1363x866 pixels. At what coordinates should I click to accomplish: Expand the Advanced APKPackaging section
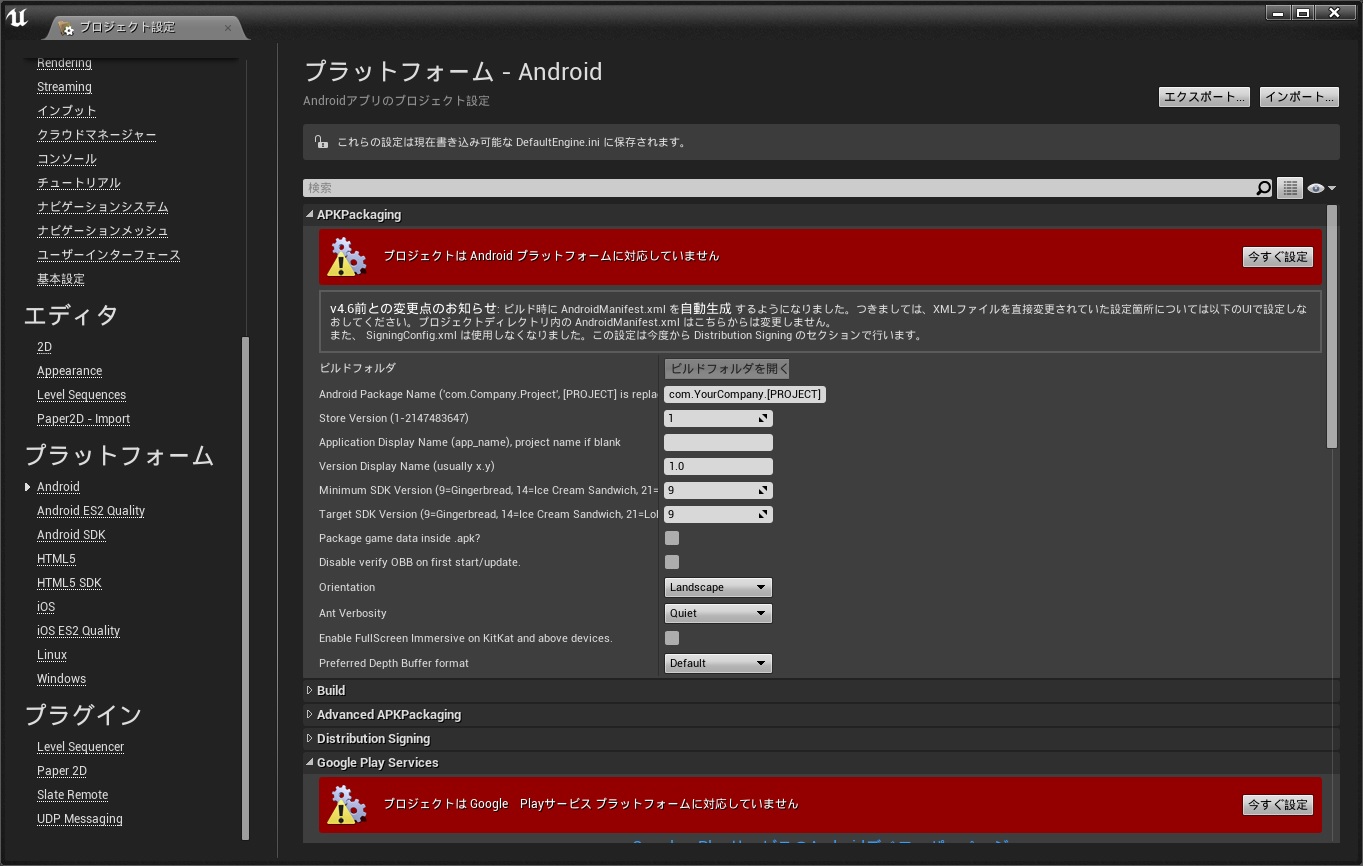(310, 714)
